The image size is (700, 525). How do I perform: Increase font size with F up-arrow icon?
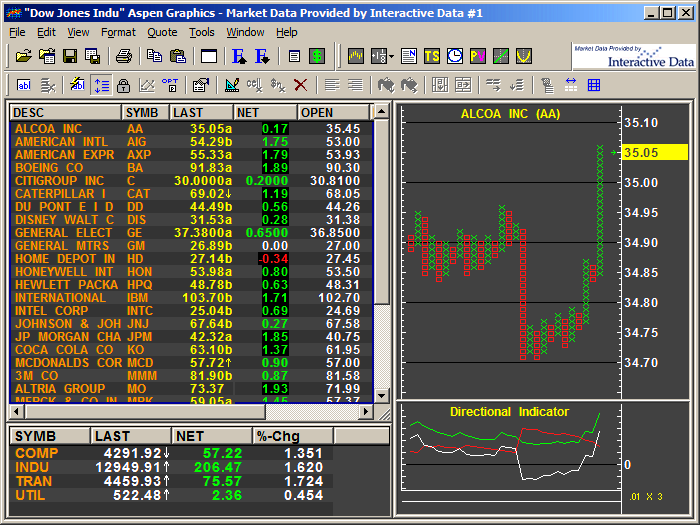click(x=239, y=56)
